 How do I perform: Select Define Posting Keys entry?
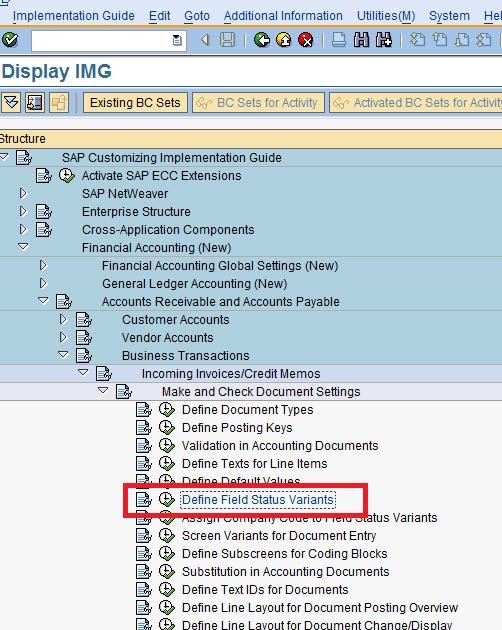pyautogui.click(x=237, y=428)
